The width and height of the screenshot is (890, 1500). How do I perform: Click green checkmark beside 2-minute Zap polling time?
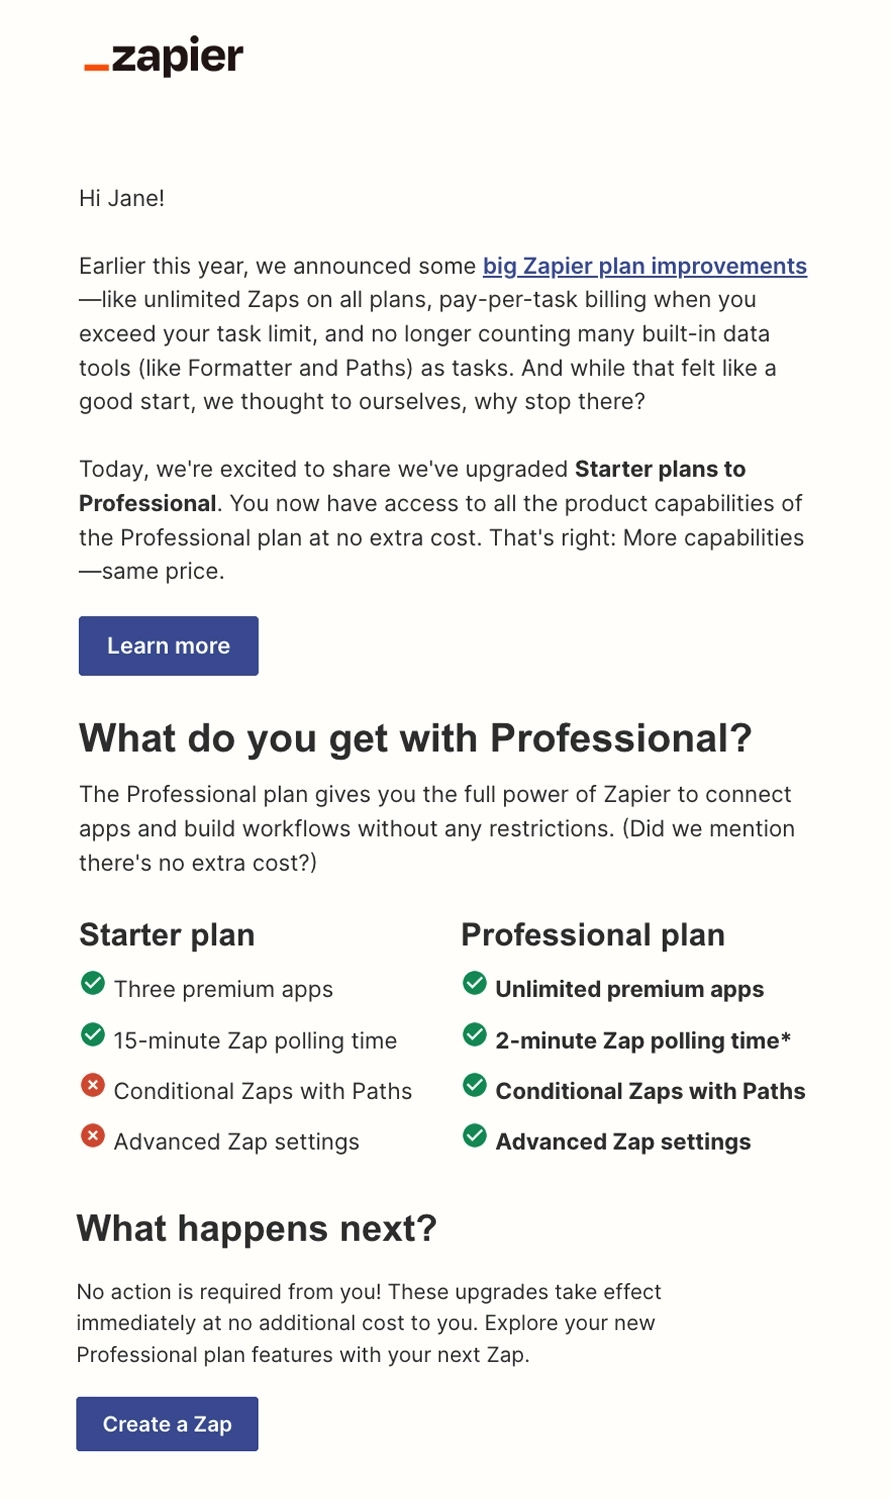pyautogui.click(x=473, y=1034)
